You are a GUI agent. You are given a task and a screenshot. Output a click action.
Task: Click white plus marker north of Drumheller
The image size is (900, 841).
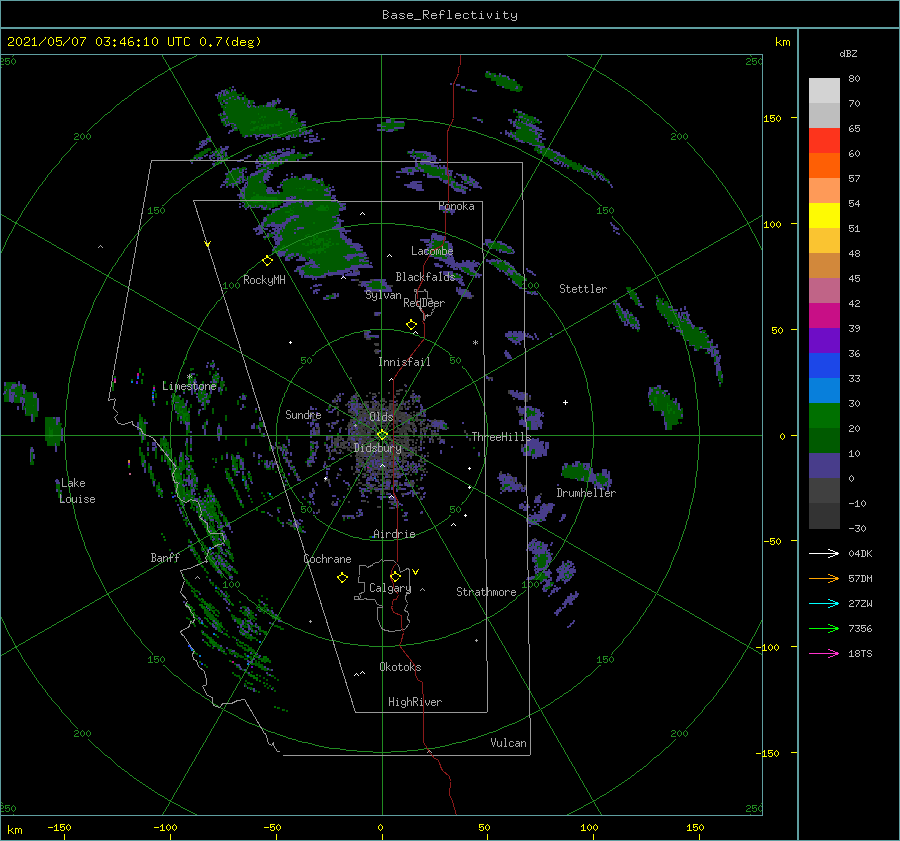click(x=565, y=402)
